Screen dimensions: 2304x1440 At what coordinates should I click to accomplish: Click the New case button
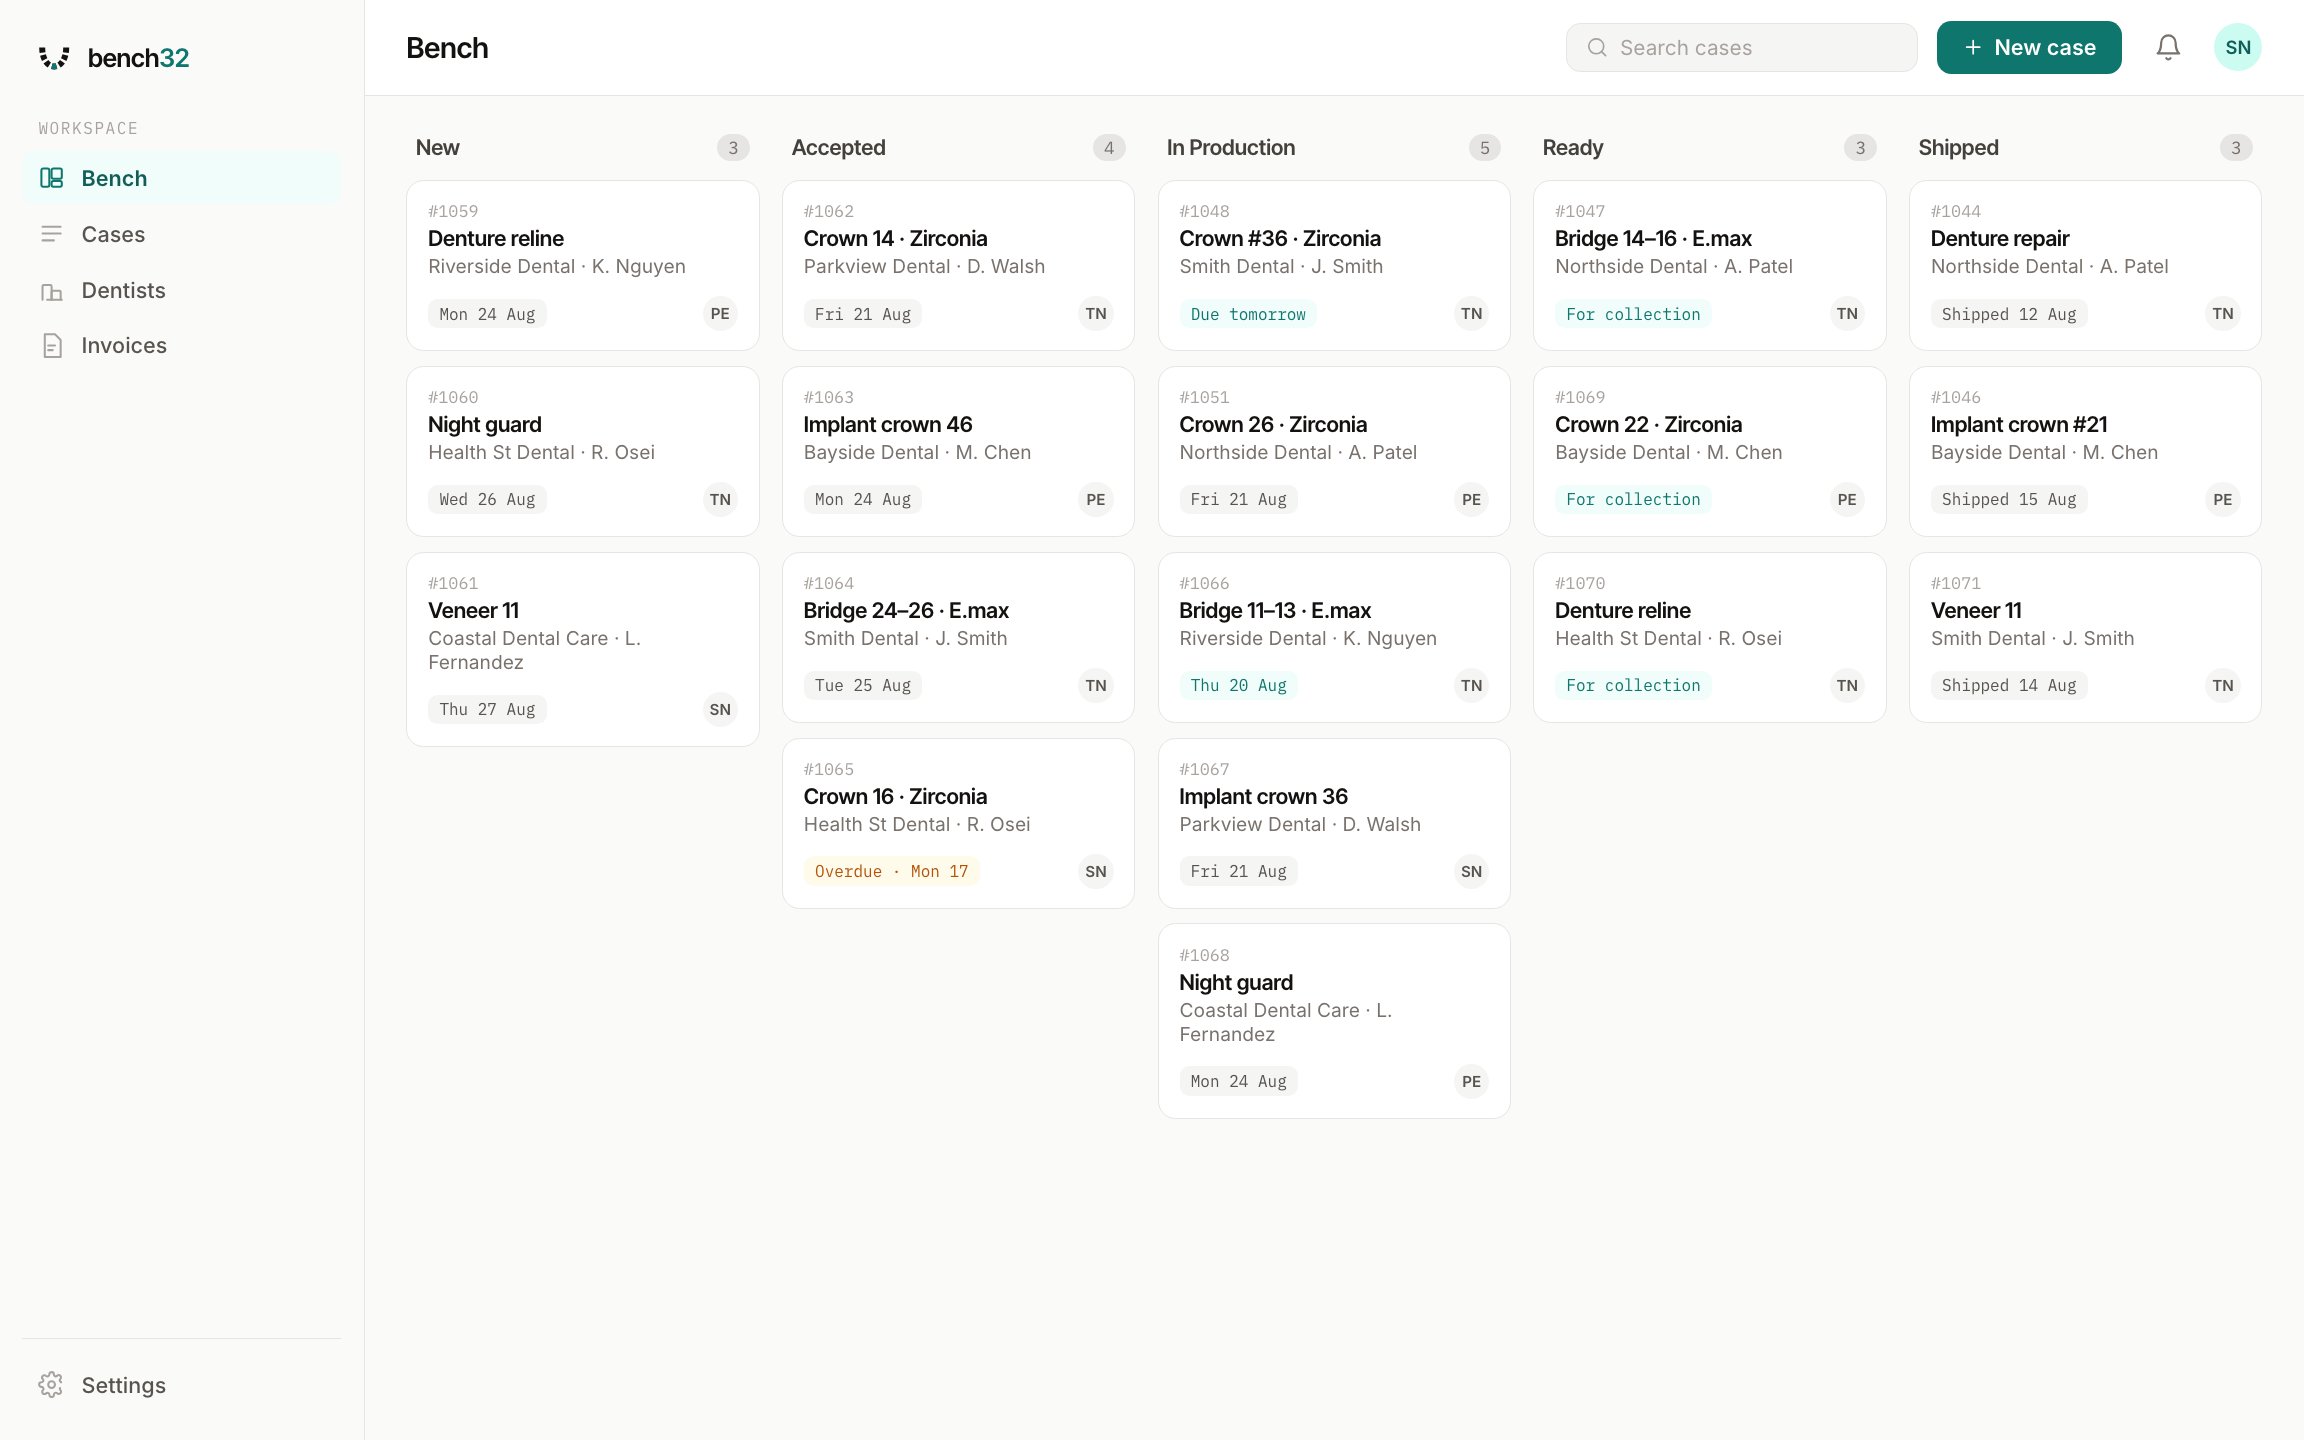(2029, 47)
